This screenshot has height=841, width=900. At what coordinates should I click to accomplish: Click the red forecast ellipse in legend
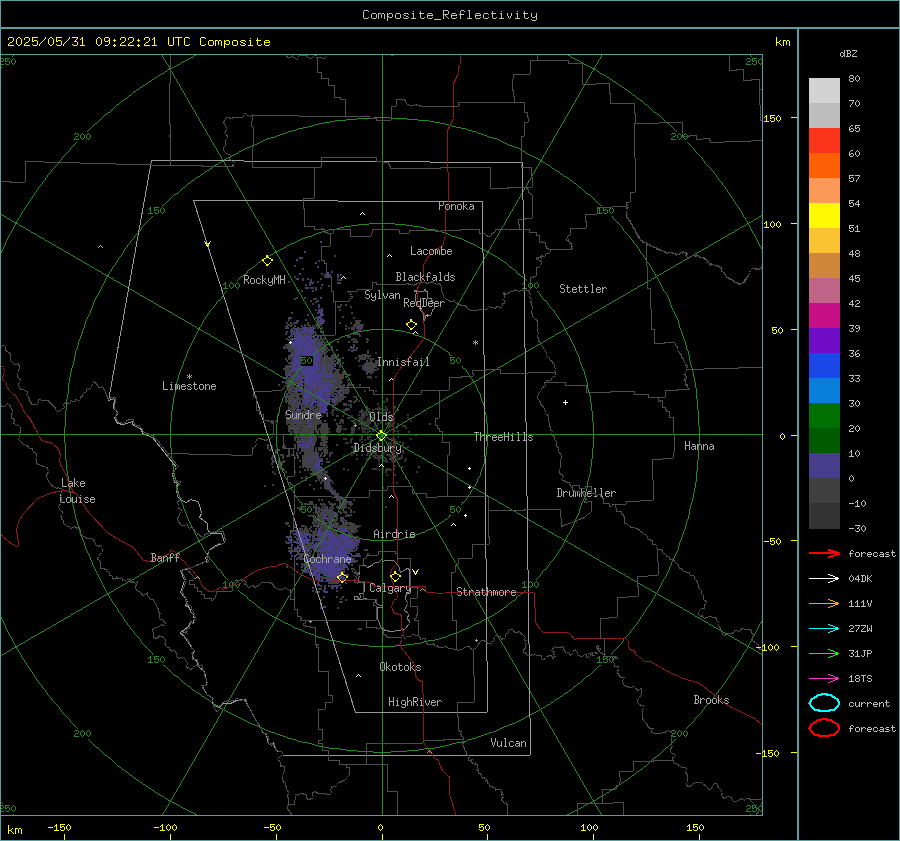click(824, 728)
